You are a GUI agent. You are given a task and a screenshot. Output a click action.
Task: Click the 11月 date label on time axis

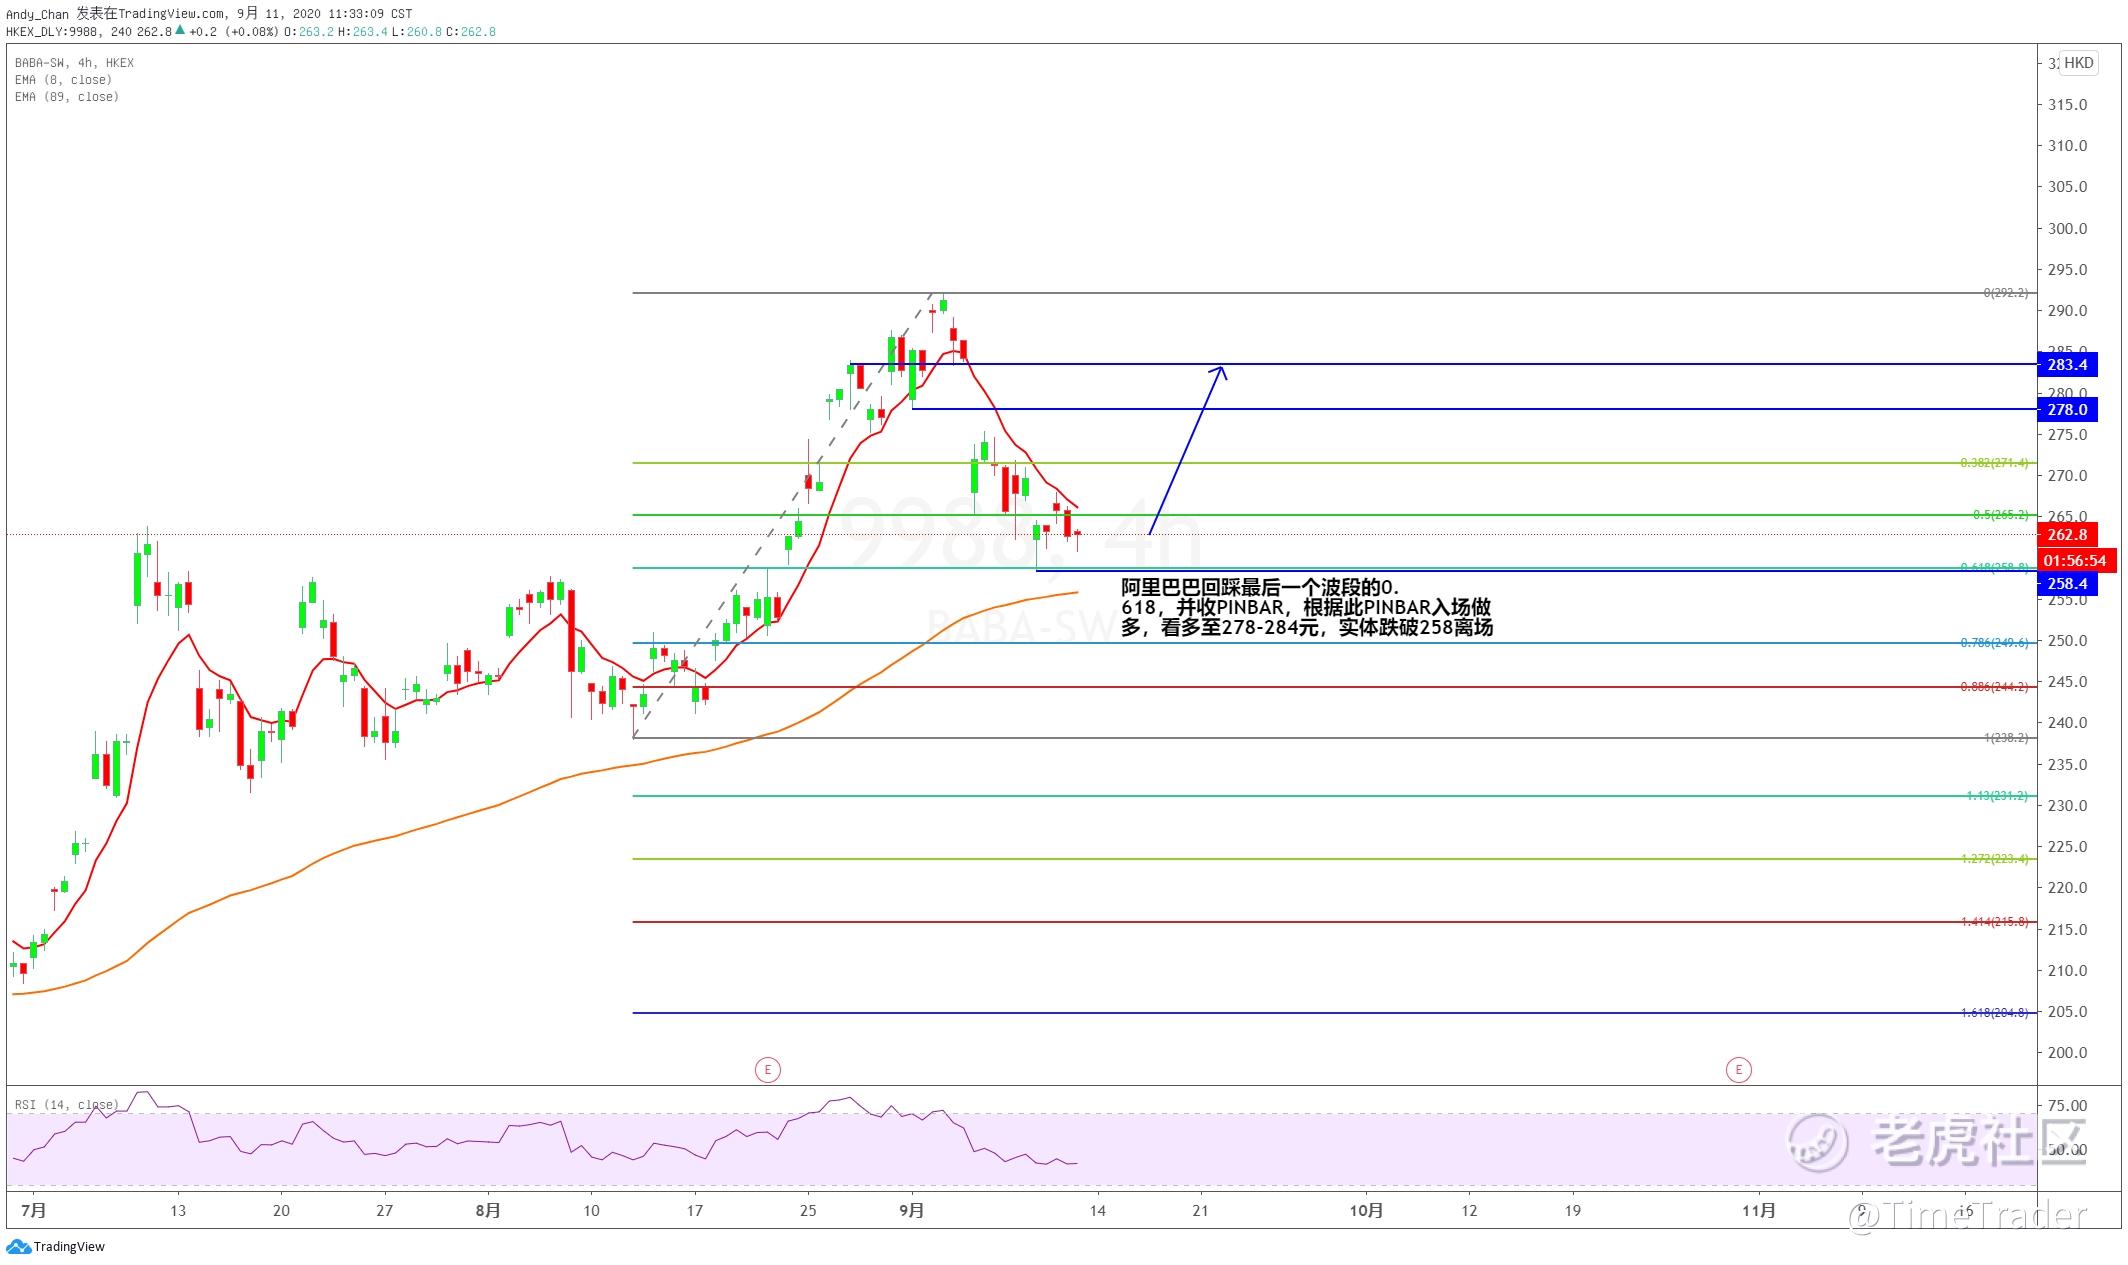1758,1210
